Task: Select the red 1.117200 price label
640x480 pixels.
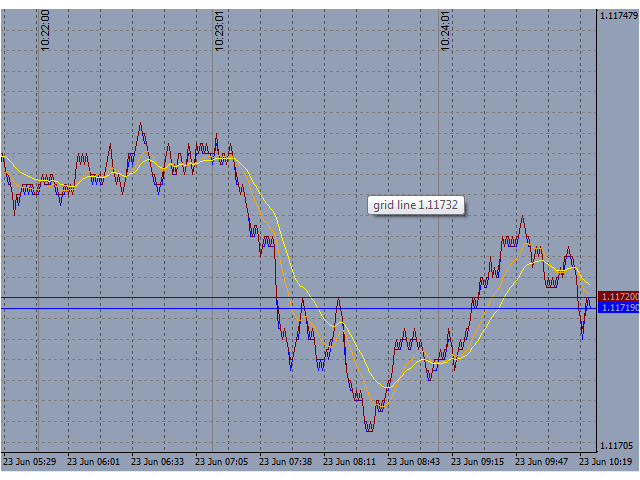Action: coord(619,296)
